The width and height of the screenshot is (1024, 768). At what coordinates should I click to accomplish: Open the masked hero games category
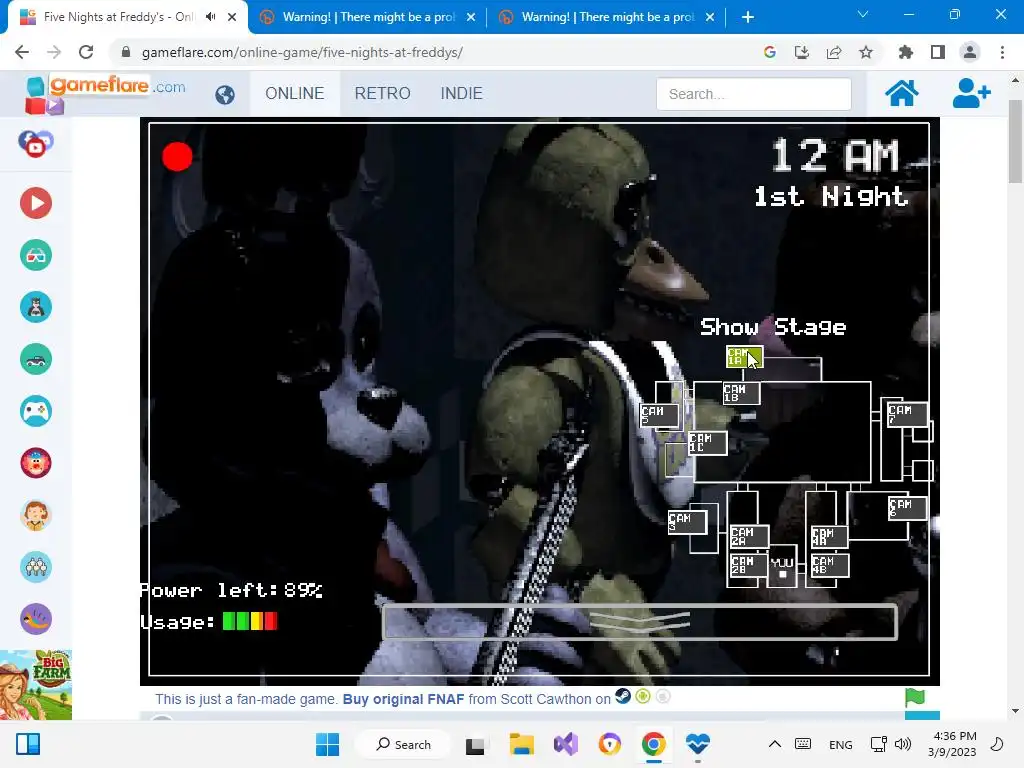pos(36,307)
